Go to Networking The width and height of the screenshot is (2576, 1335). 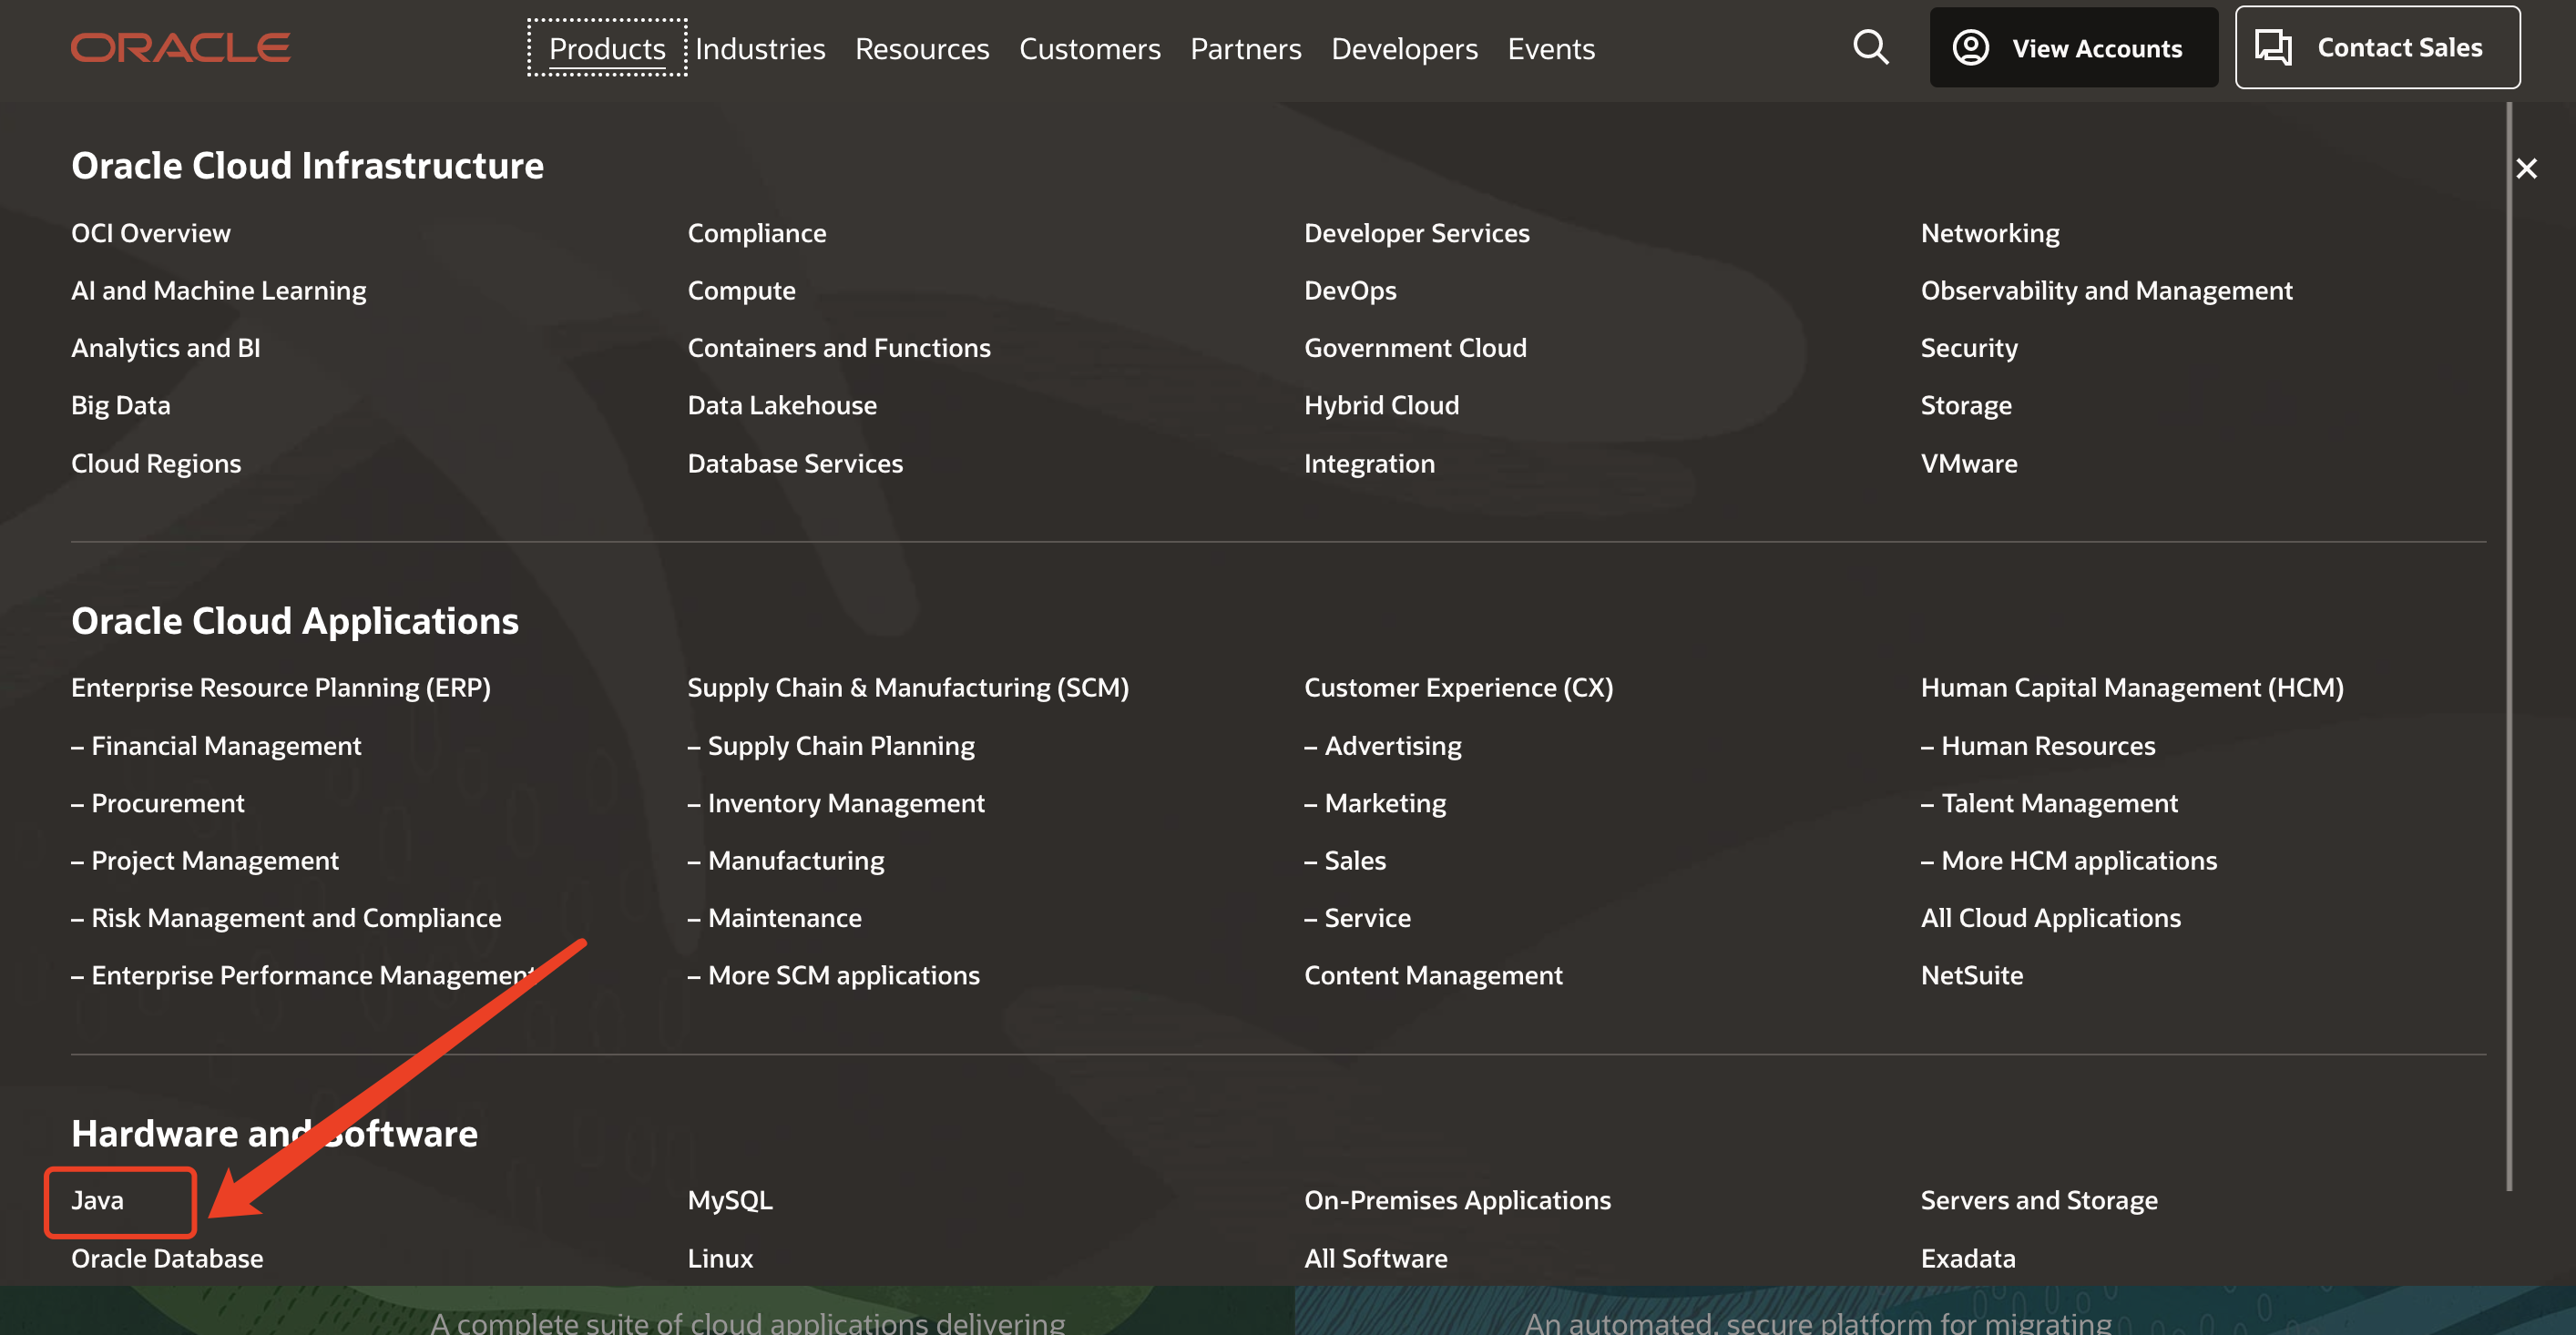1990,233
